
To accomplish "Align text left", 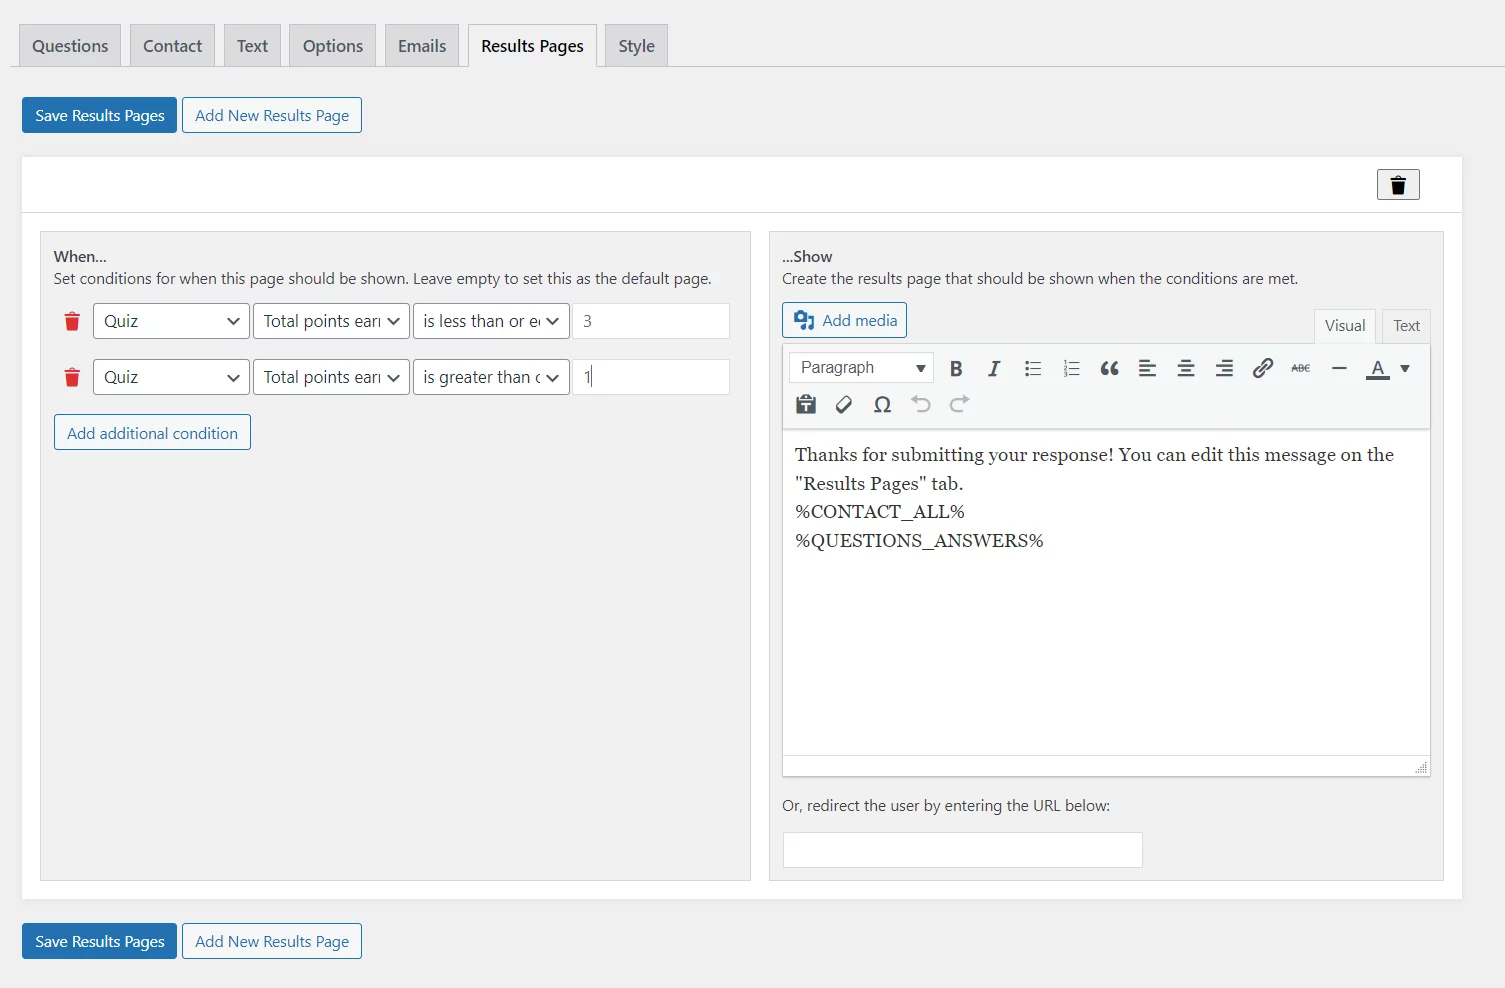I will tap(1148, 368).
